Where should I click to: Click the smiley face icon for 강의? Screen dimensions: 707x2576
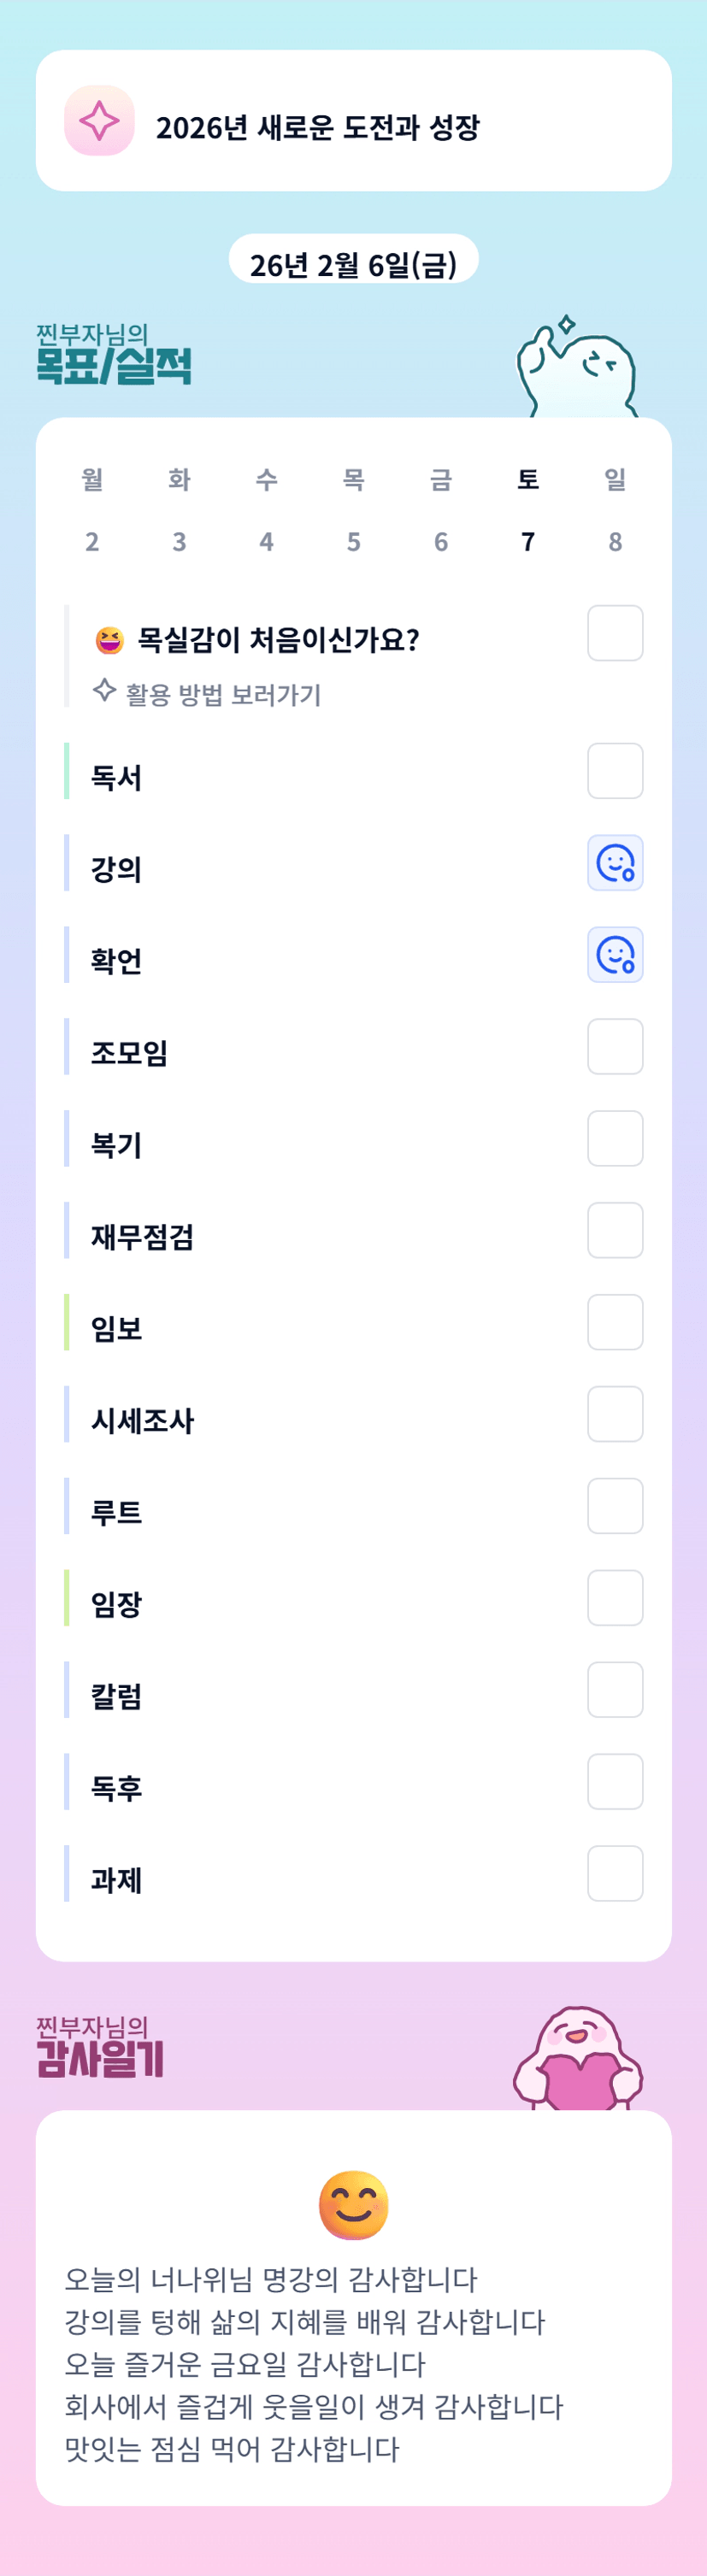pos(615,863)
